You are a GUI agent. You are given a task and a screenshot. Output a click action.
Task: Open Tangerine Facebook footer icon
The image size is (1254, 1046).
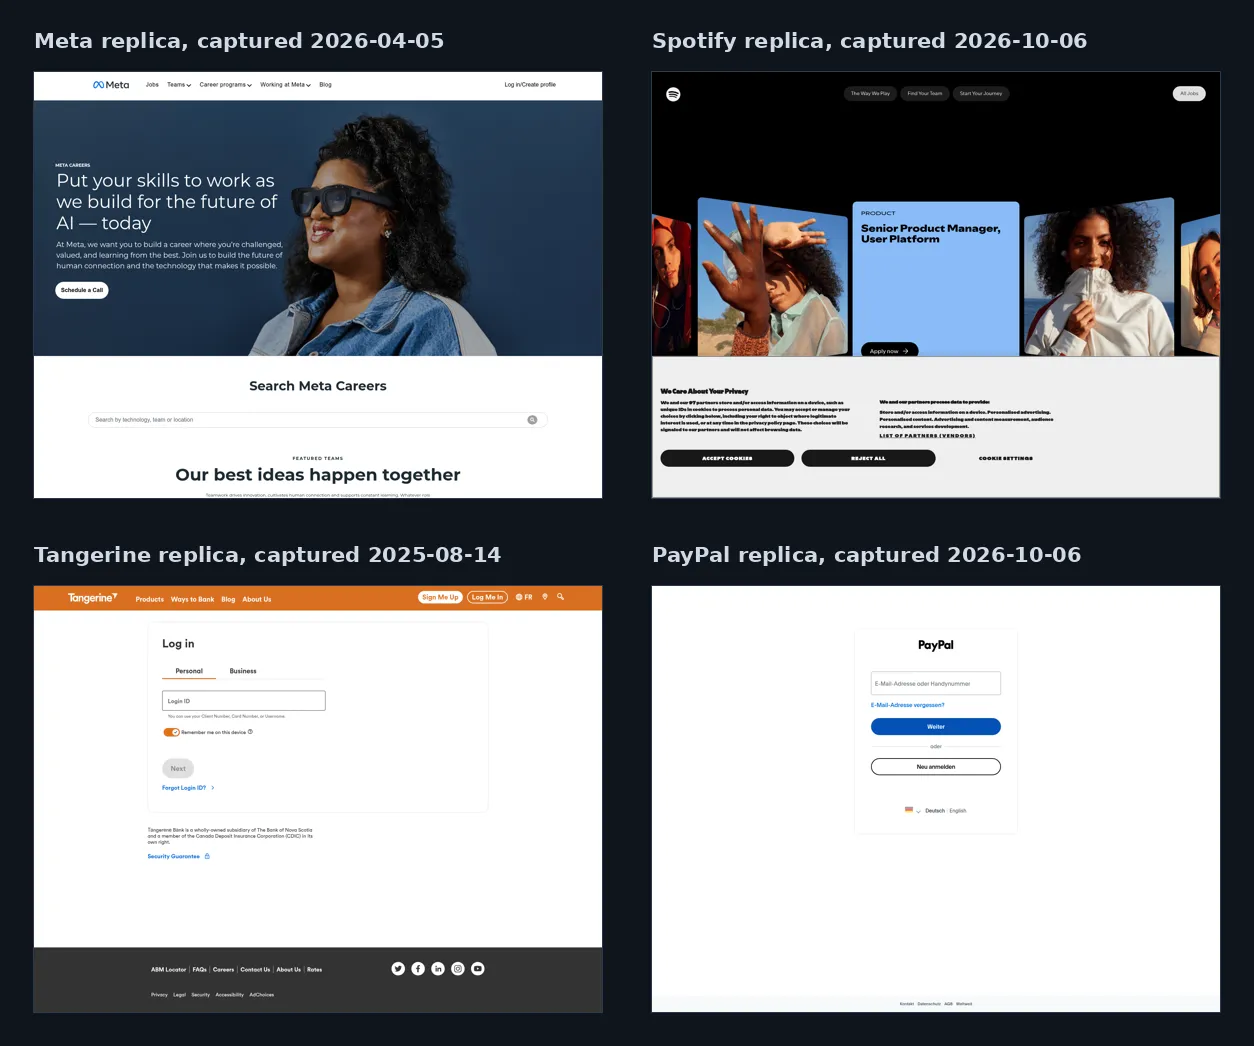[418, 969]
